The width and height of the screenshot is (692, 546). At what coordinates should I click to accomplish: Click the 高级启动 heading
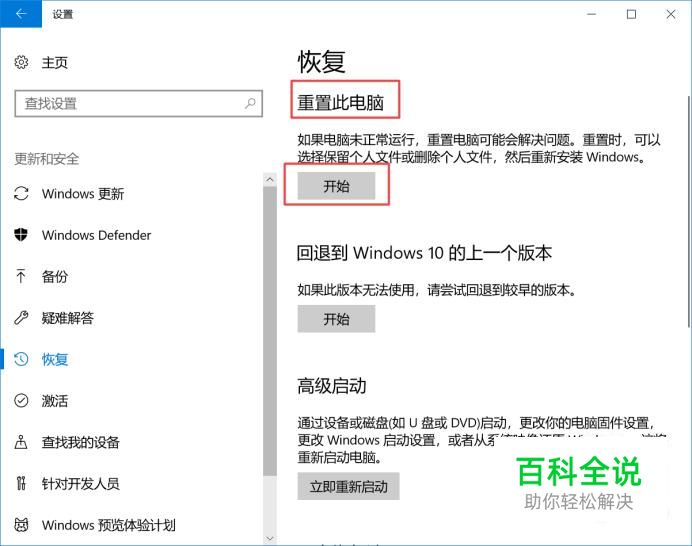pos(331,386)
